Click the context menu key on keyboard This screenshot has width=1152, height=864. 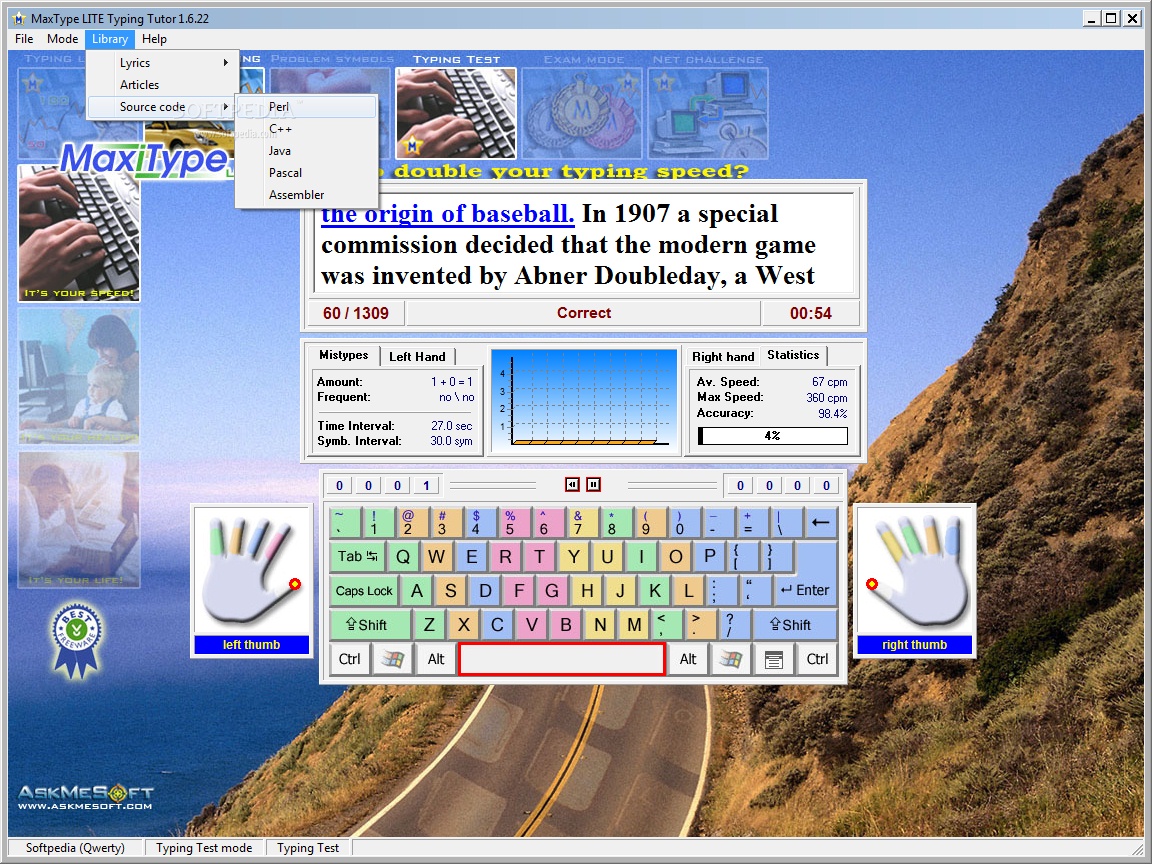pos(773,659)
